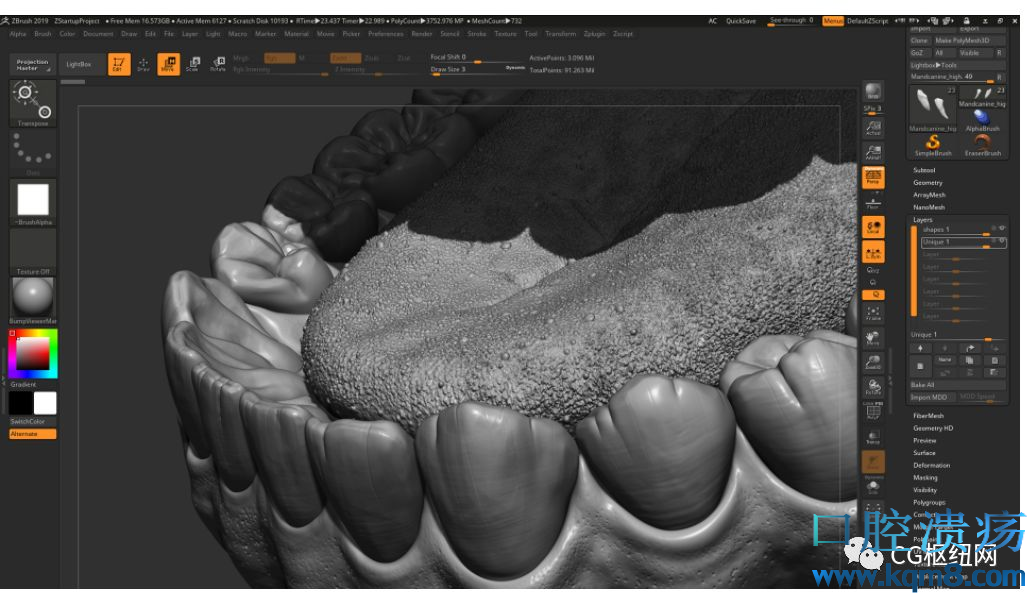Click the BPR render sphere icon
The image size is (1032, 601).
pyautogui.click(x=873, y=91)
